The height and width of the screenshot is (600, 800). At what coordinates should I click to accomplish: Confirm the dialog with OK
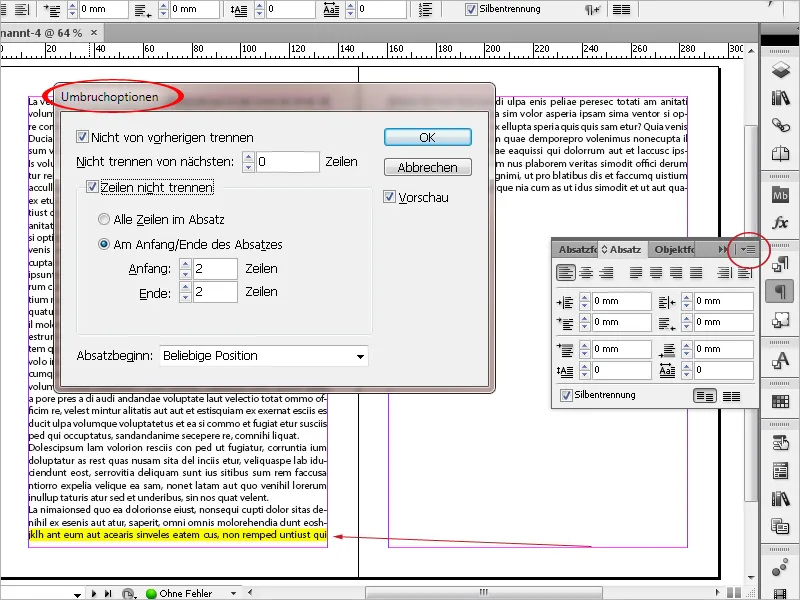pos(428,137)
